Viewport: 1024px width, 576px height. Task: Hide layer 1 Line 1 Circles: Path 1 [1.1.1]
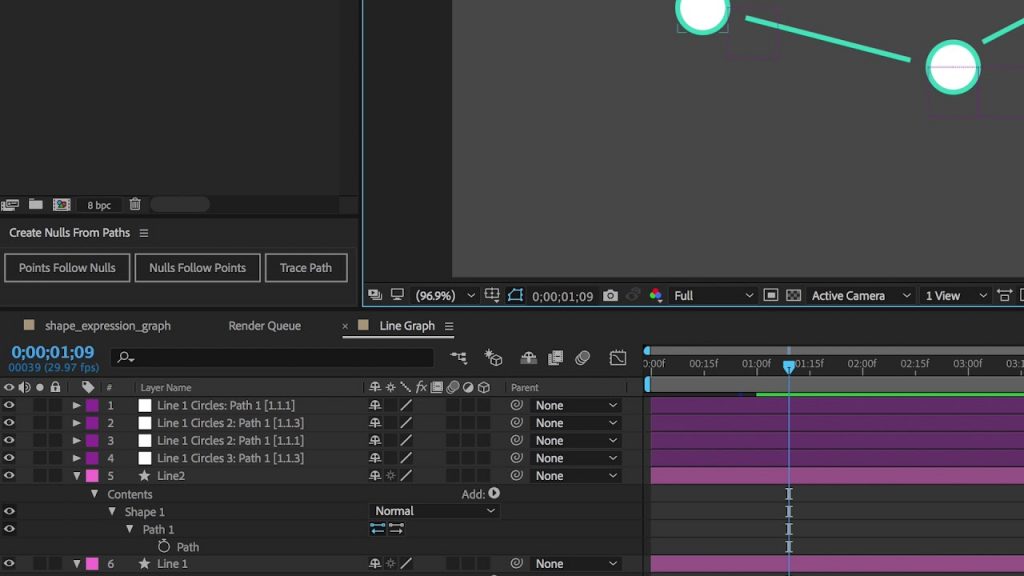click(9, 405)
